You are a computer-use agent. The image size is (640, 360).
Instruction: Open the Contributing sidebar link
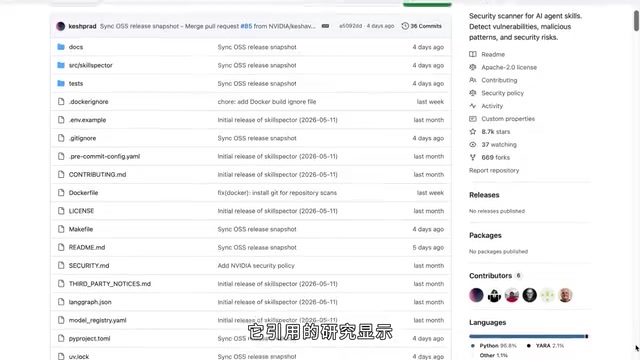499,80
